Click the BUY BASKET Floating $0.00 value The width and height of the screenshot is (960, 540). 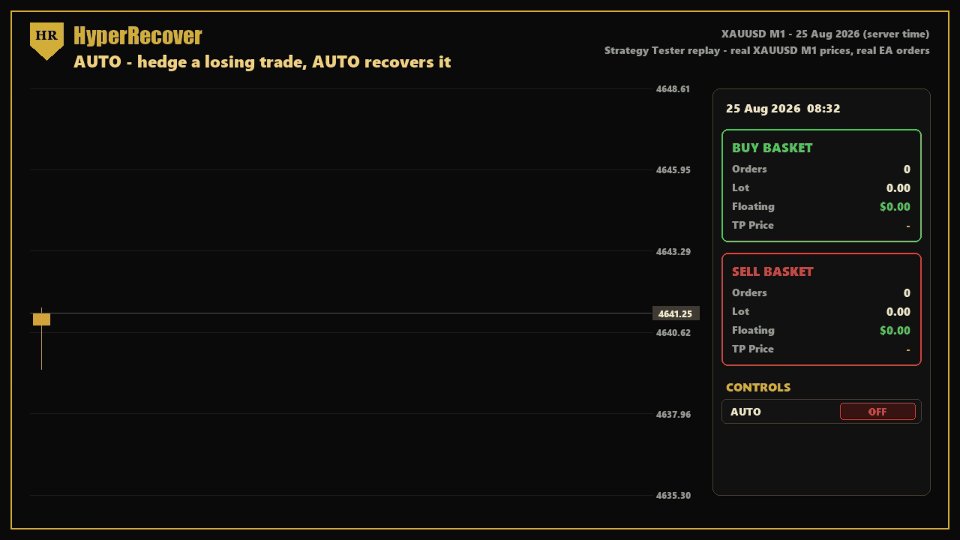click(895, 207)
